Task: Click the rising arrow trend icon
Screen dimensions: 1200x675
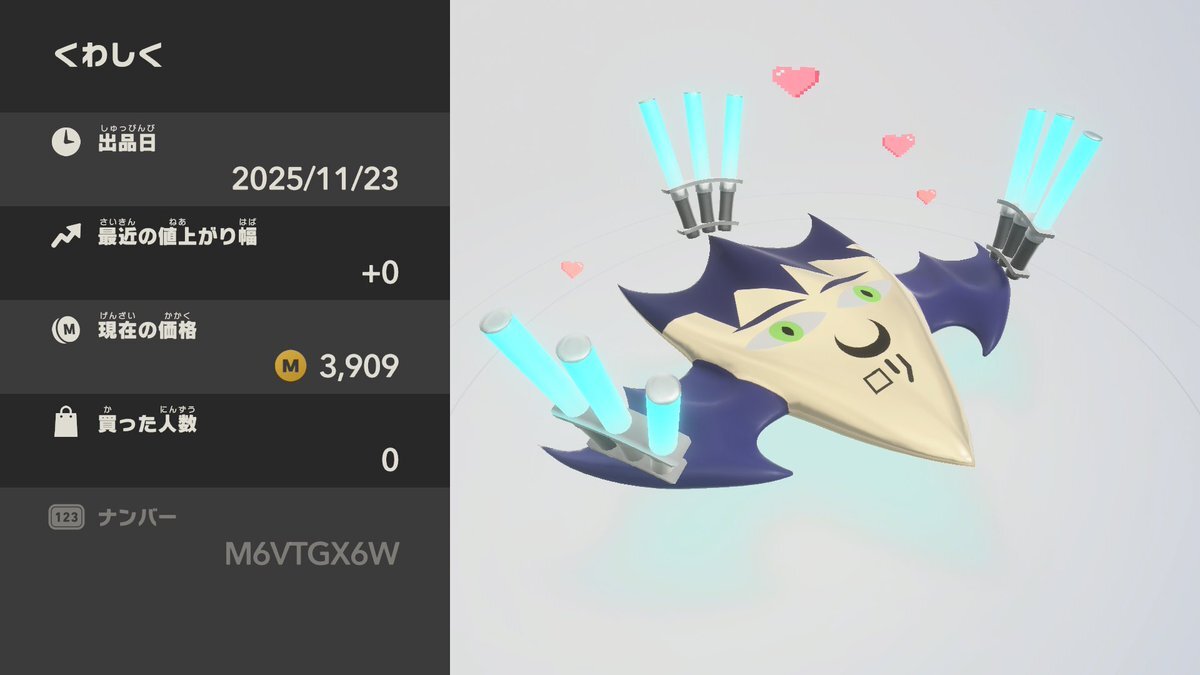Action: (x=66, y=236)
